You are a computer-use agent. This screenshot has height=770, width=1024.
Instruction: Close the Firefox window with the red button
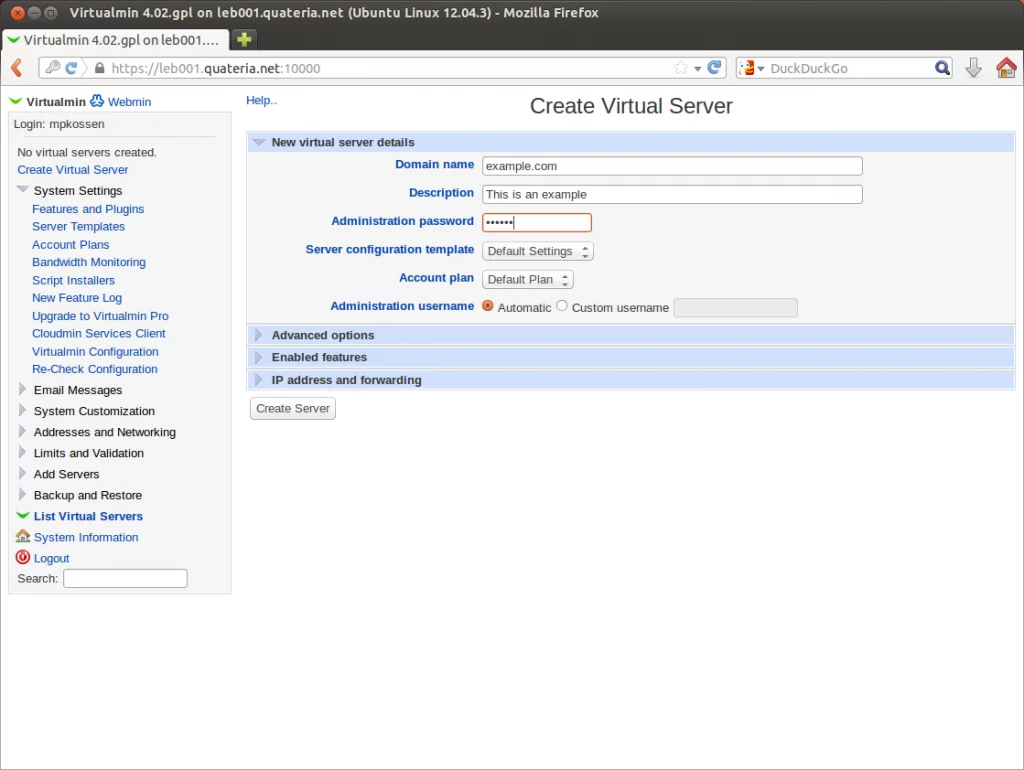coord(18,12)
